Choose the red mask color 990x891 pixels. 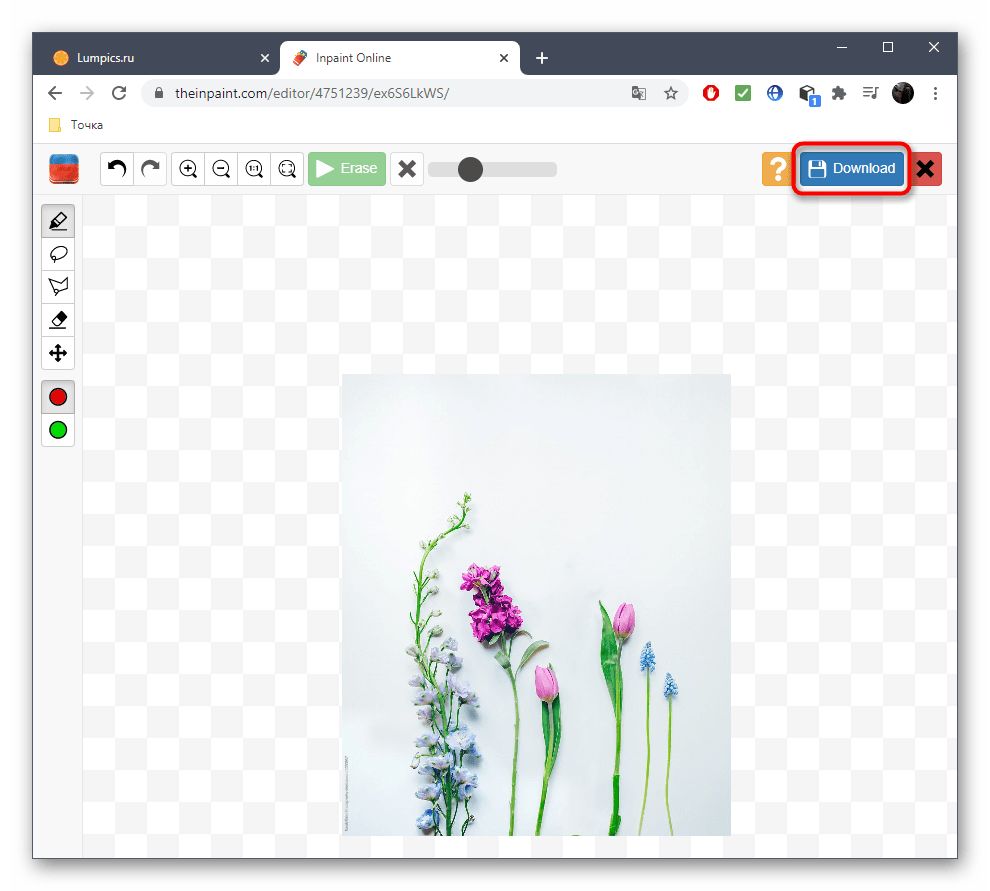coord(58,397)
